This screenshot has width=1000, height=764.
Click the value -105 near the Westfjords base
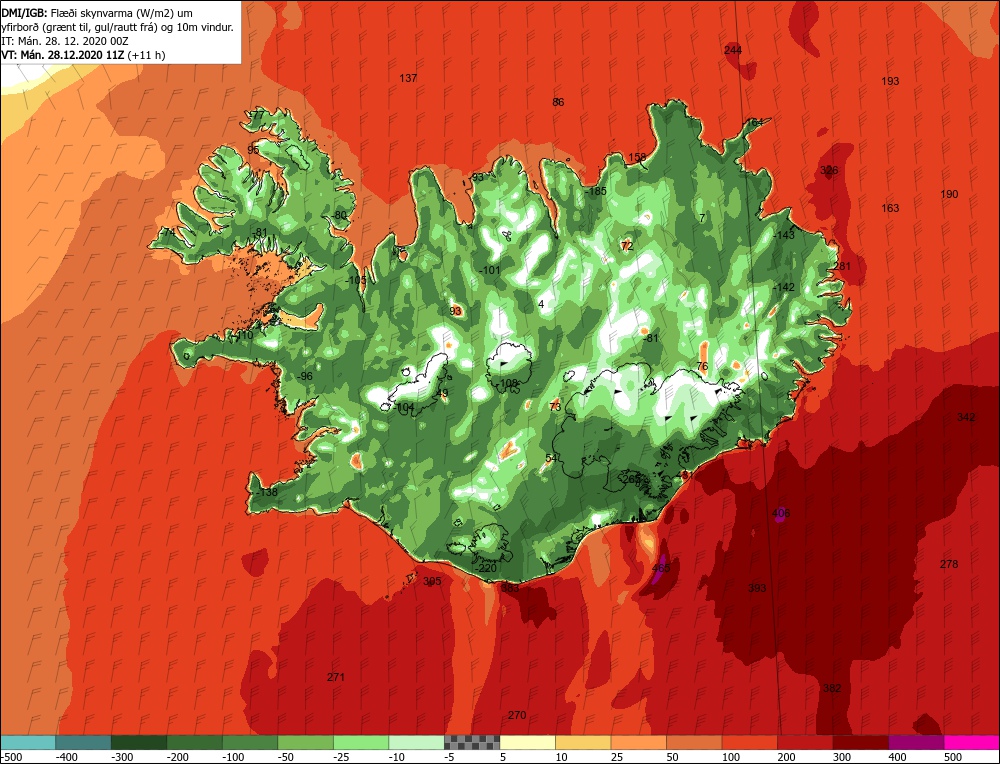pos(356,280)
